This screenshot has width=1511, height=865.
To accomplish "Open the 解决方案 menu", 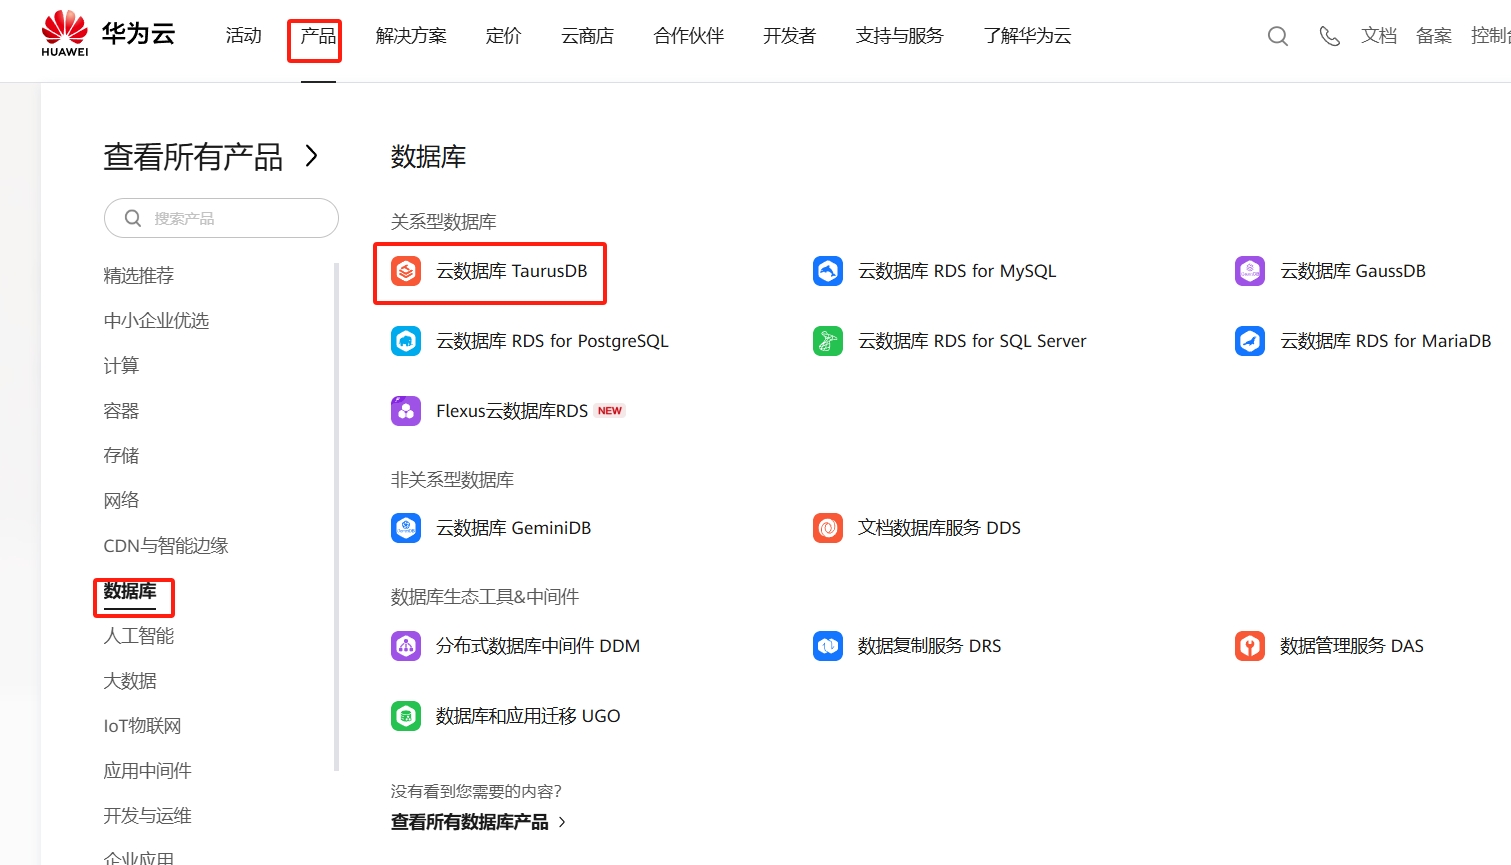I will pos(411,36).
